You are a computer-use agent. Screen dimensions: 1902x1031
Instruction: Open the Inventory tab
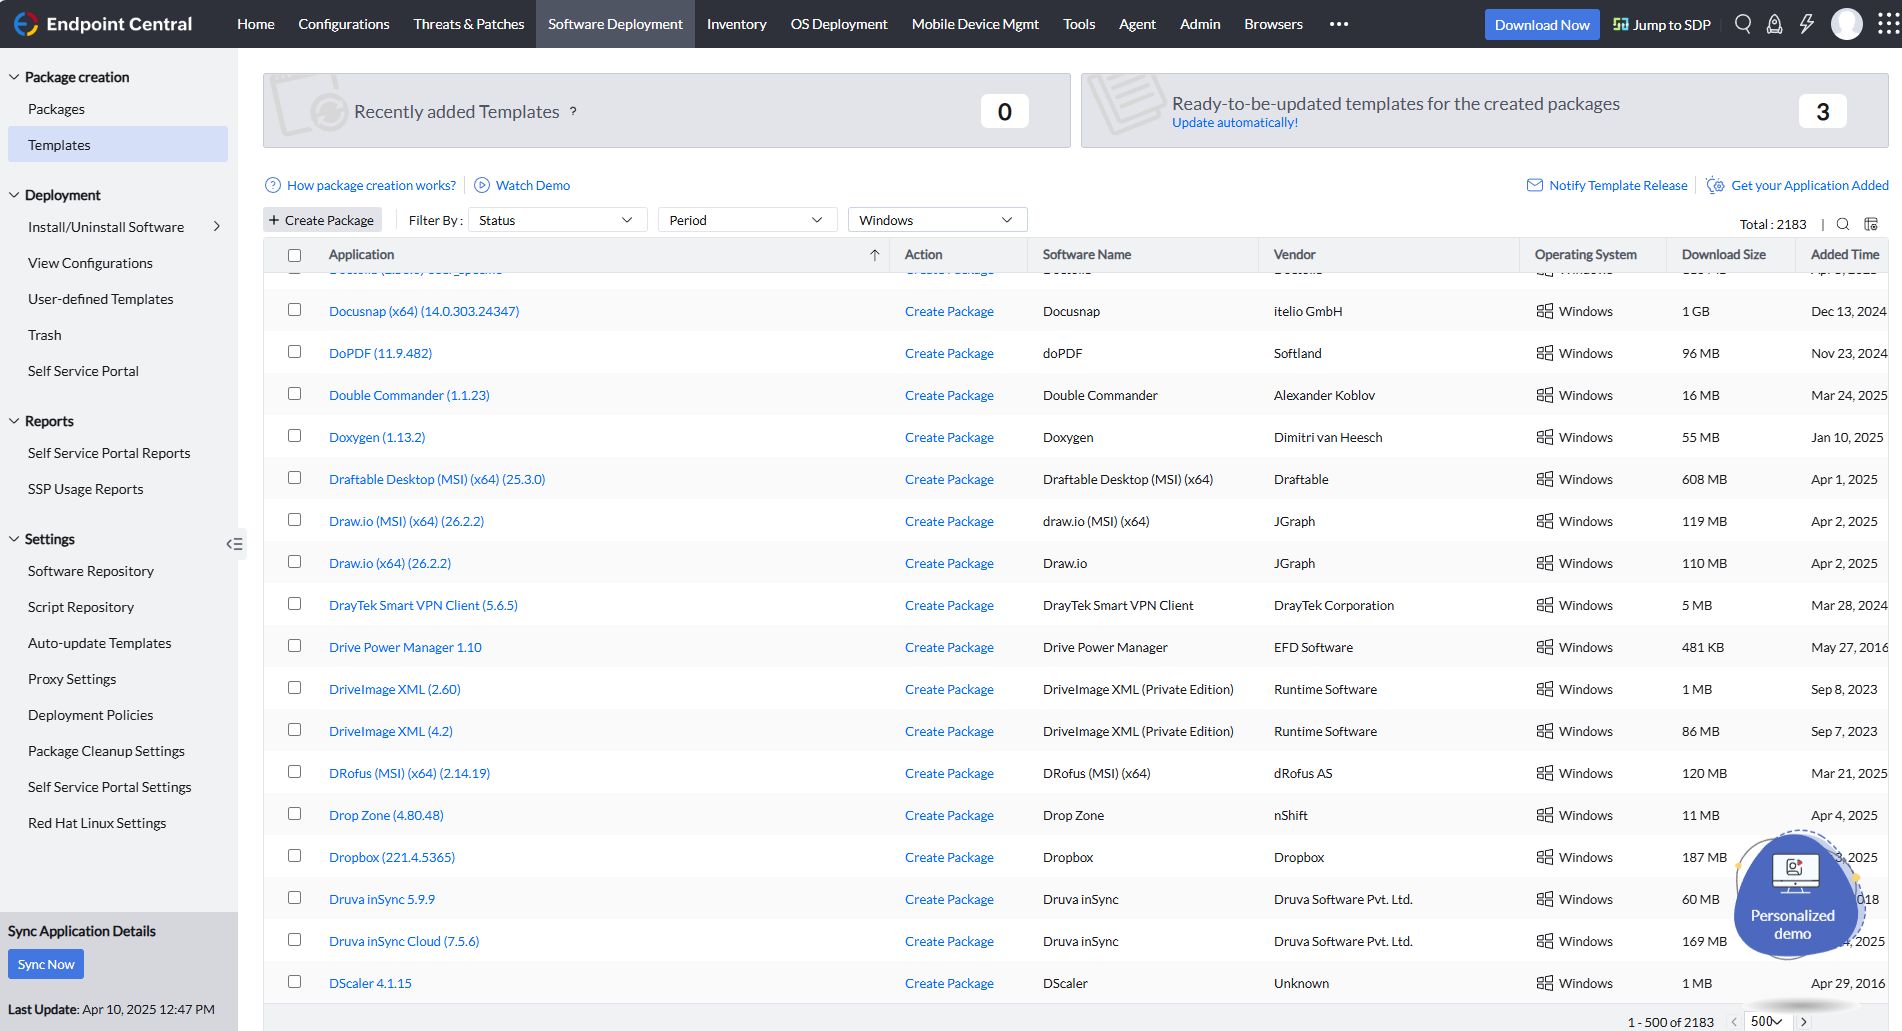[x=737, y=24]
